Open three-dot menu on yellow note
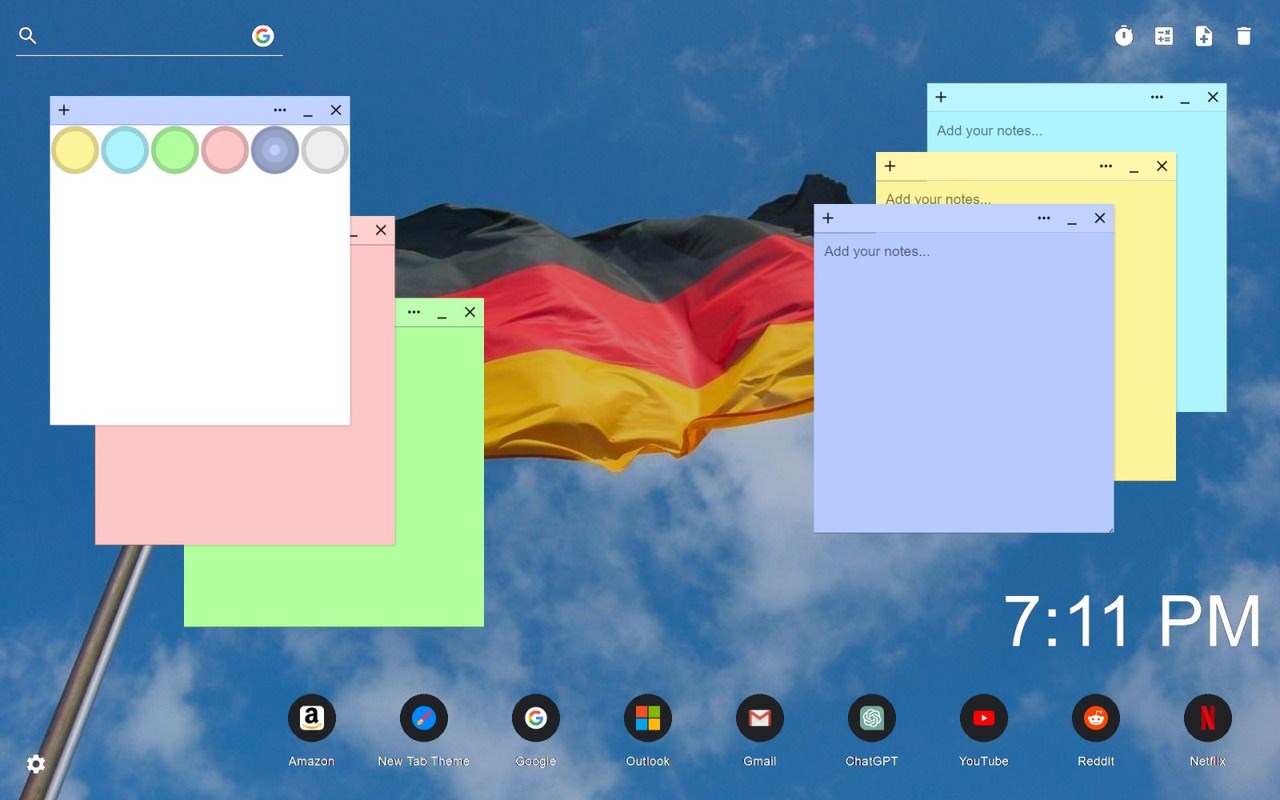The height and width of the screenshot is (800, 1280). [x=1106, y=166]
